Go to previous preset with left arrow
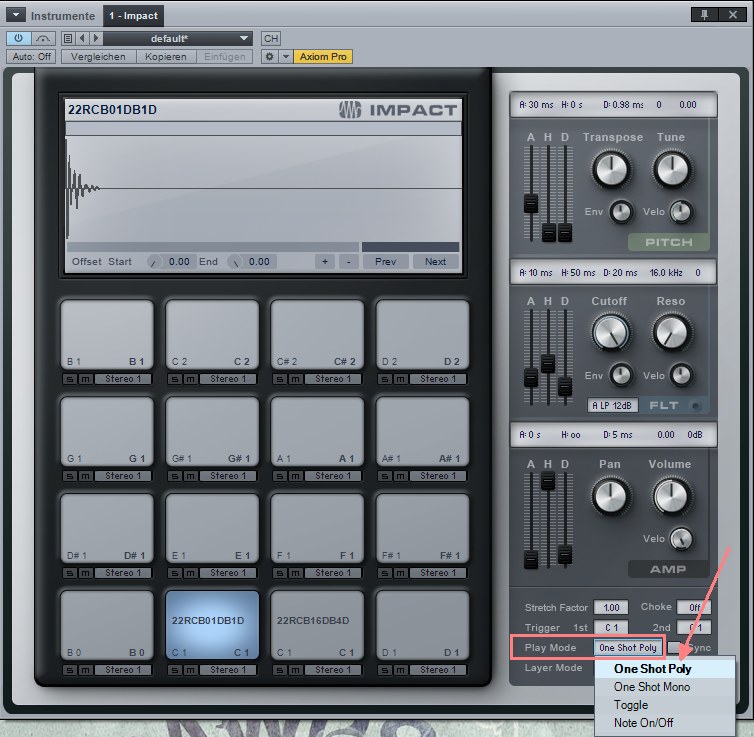This screenshot has width=754, height=737. (82, 38)
